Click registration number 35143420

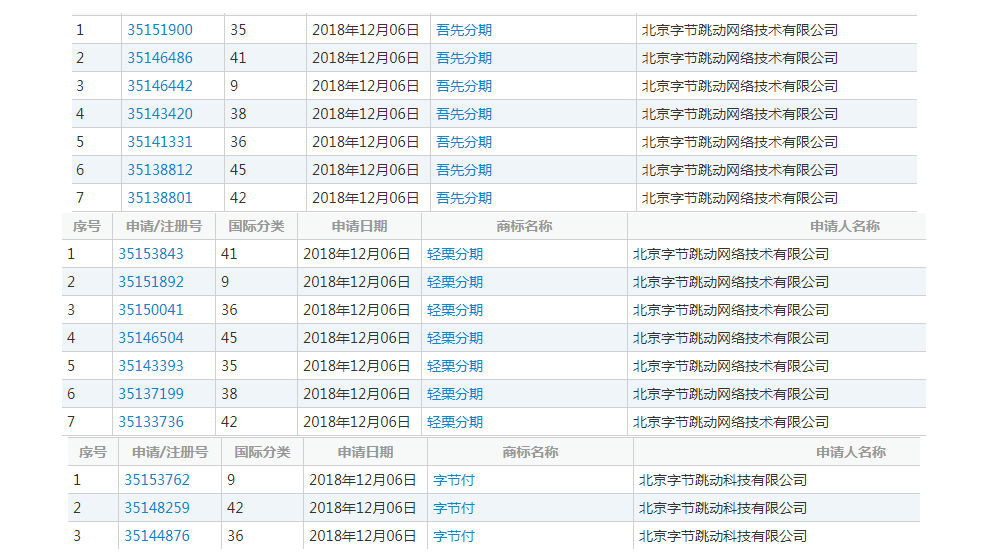tap(160, 114)
